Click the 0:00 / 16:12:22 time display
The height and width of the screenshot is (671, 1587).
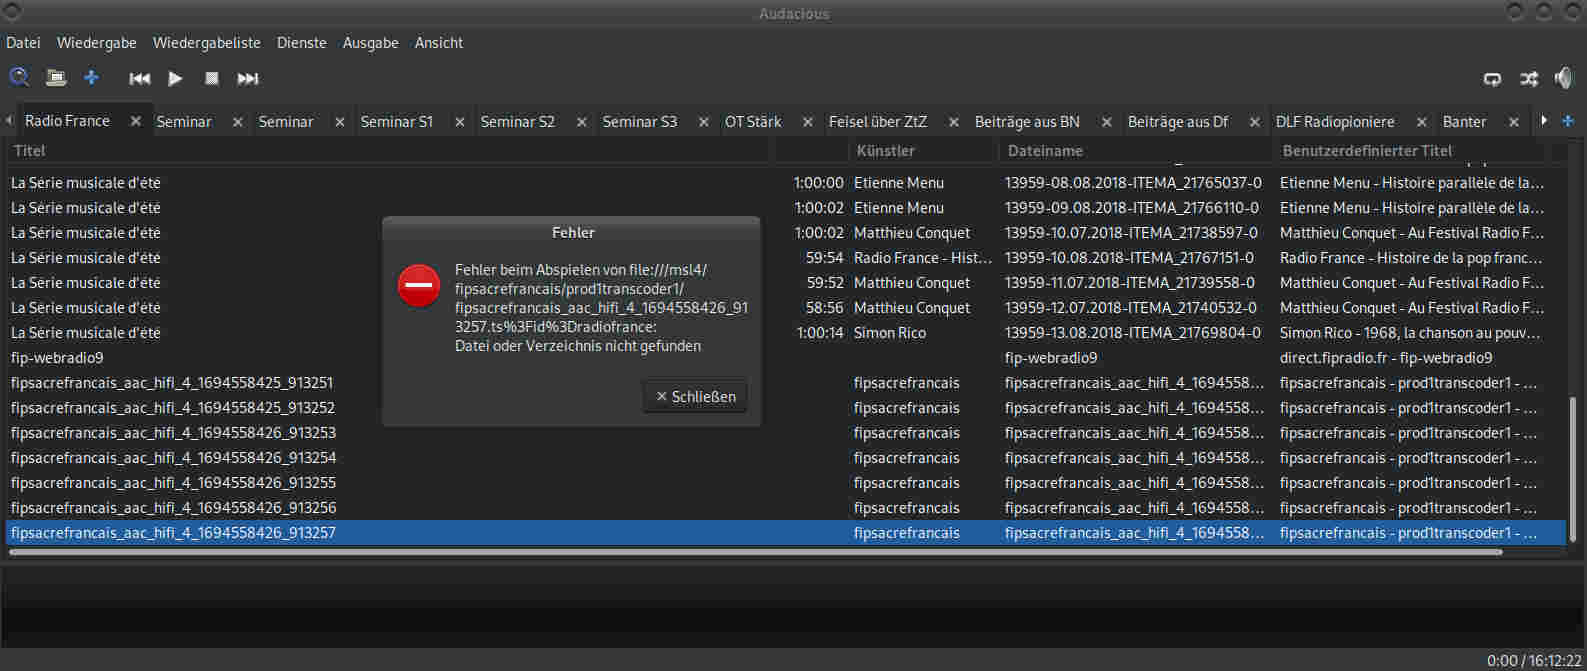(x=1534, y=661)
